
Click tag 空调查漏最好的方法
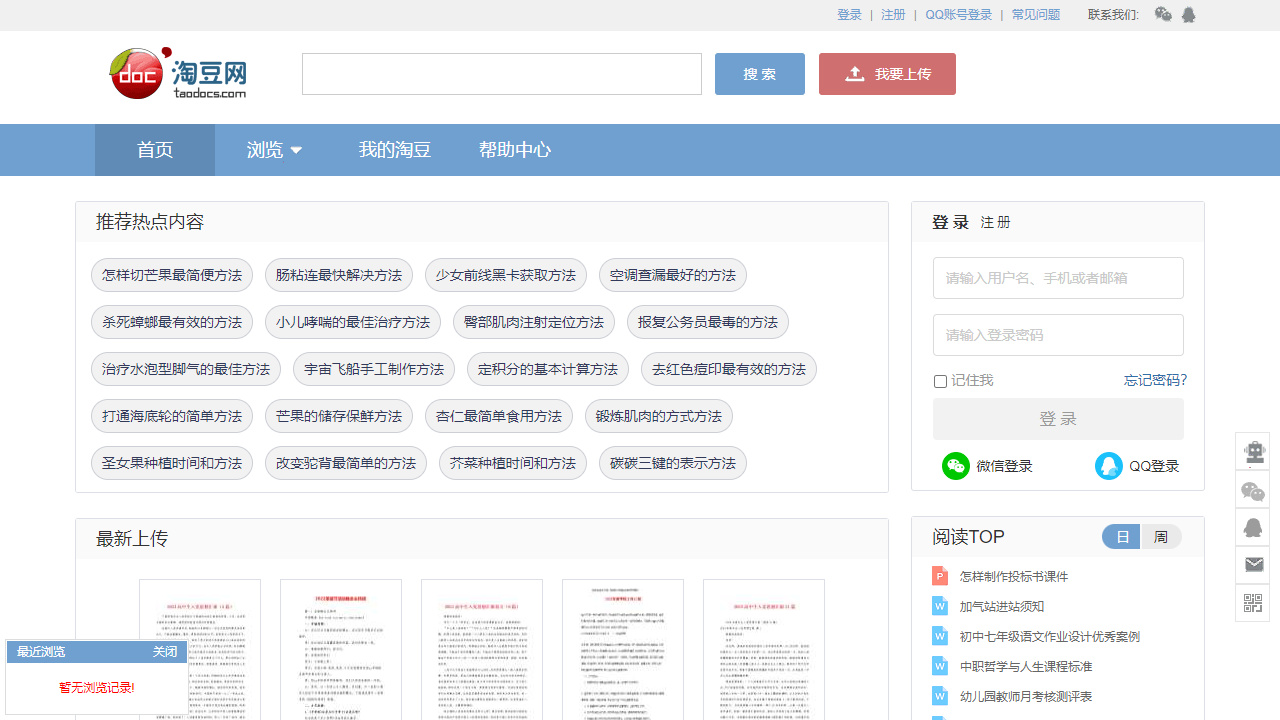pyautogui.click(x=673, y=275)
